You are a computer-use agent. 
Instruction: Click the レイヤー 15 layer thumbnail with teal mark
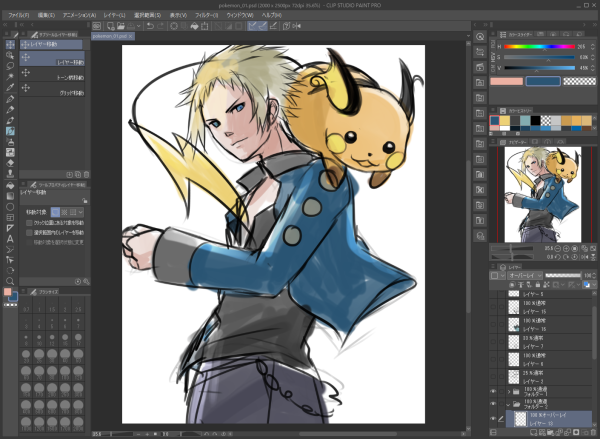point(514,325)
